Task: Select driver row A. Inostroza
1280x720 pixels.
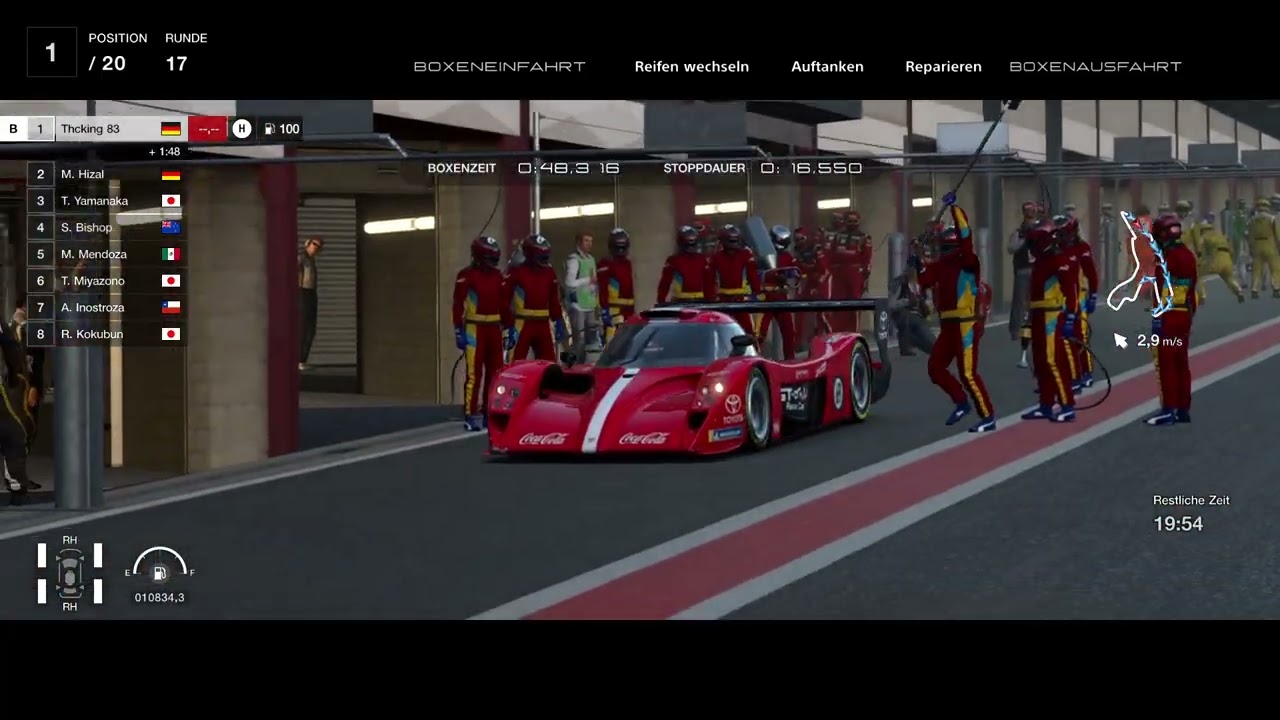Action: [x=105, y=307]
